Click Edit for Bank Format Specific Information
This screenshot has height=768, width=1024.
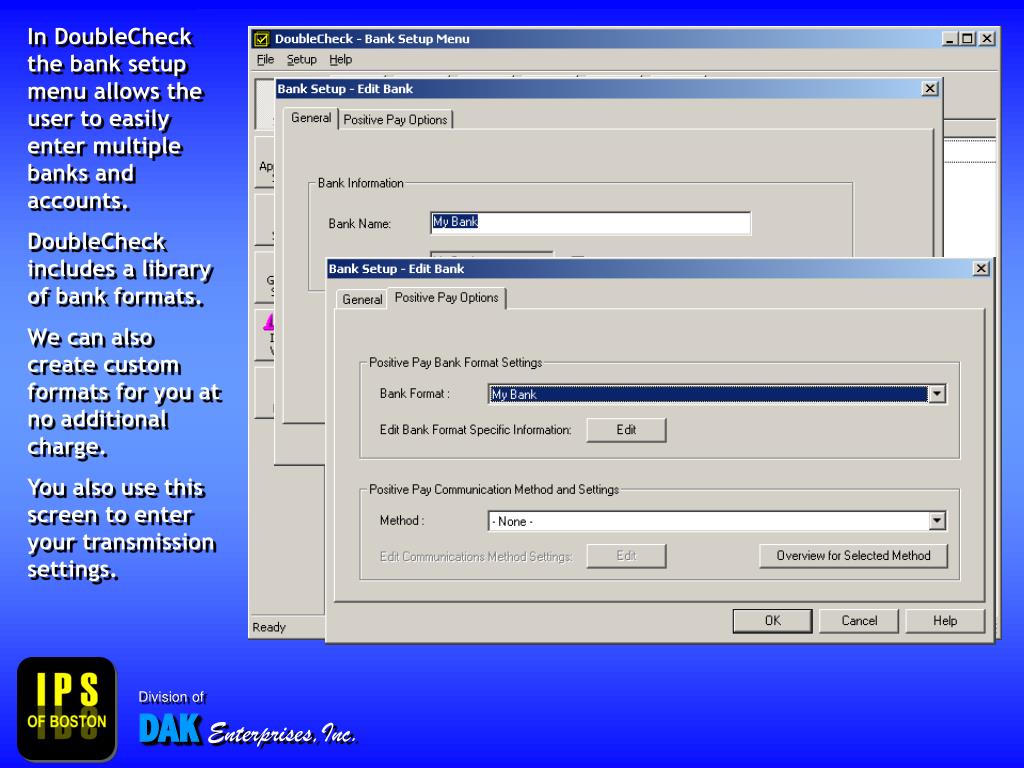(x=626, y=430)
